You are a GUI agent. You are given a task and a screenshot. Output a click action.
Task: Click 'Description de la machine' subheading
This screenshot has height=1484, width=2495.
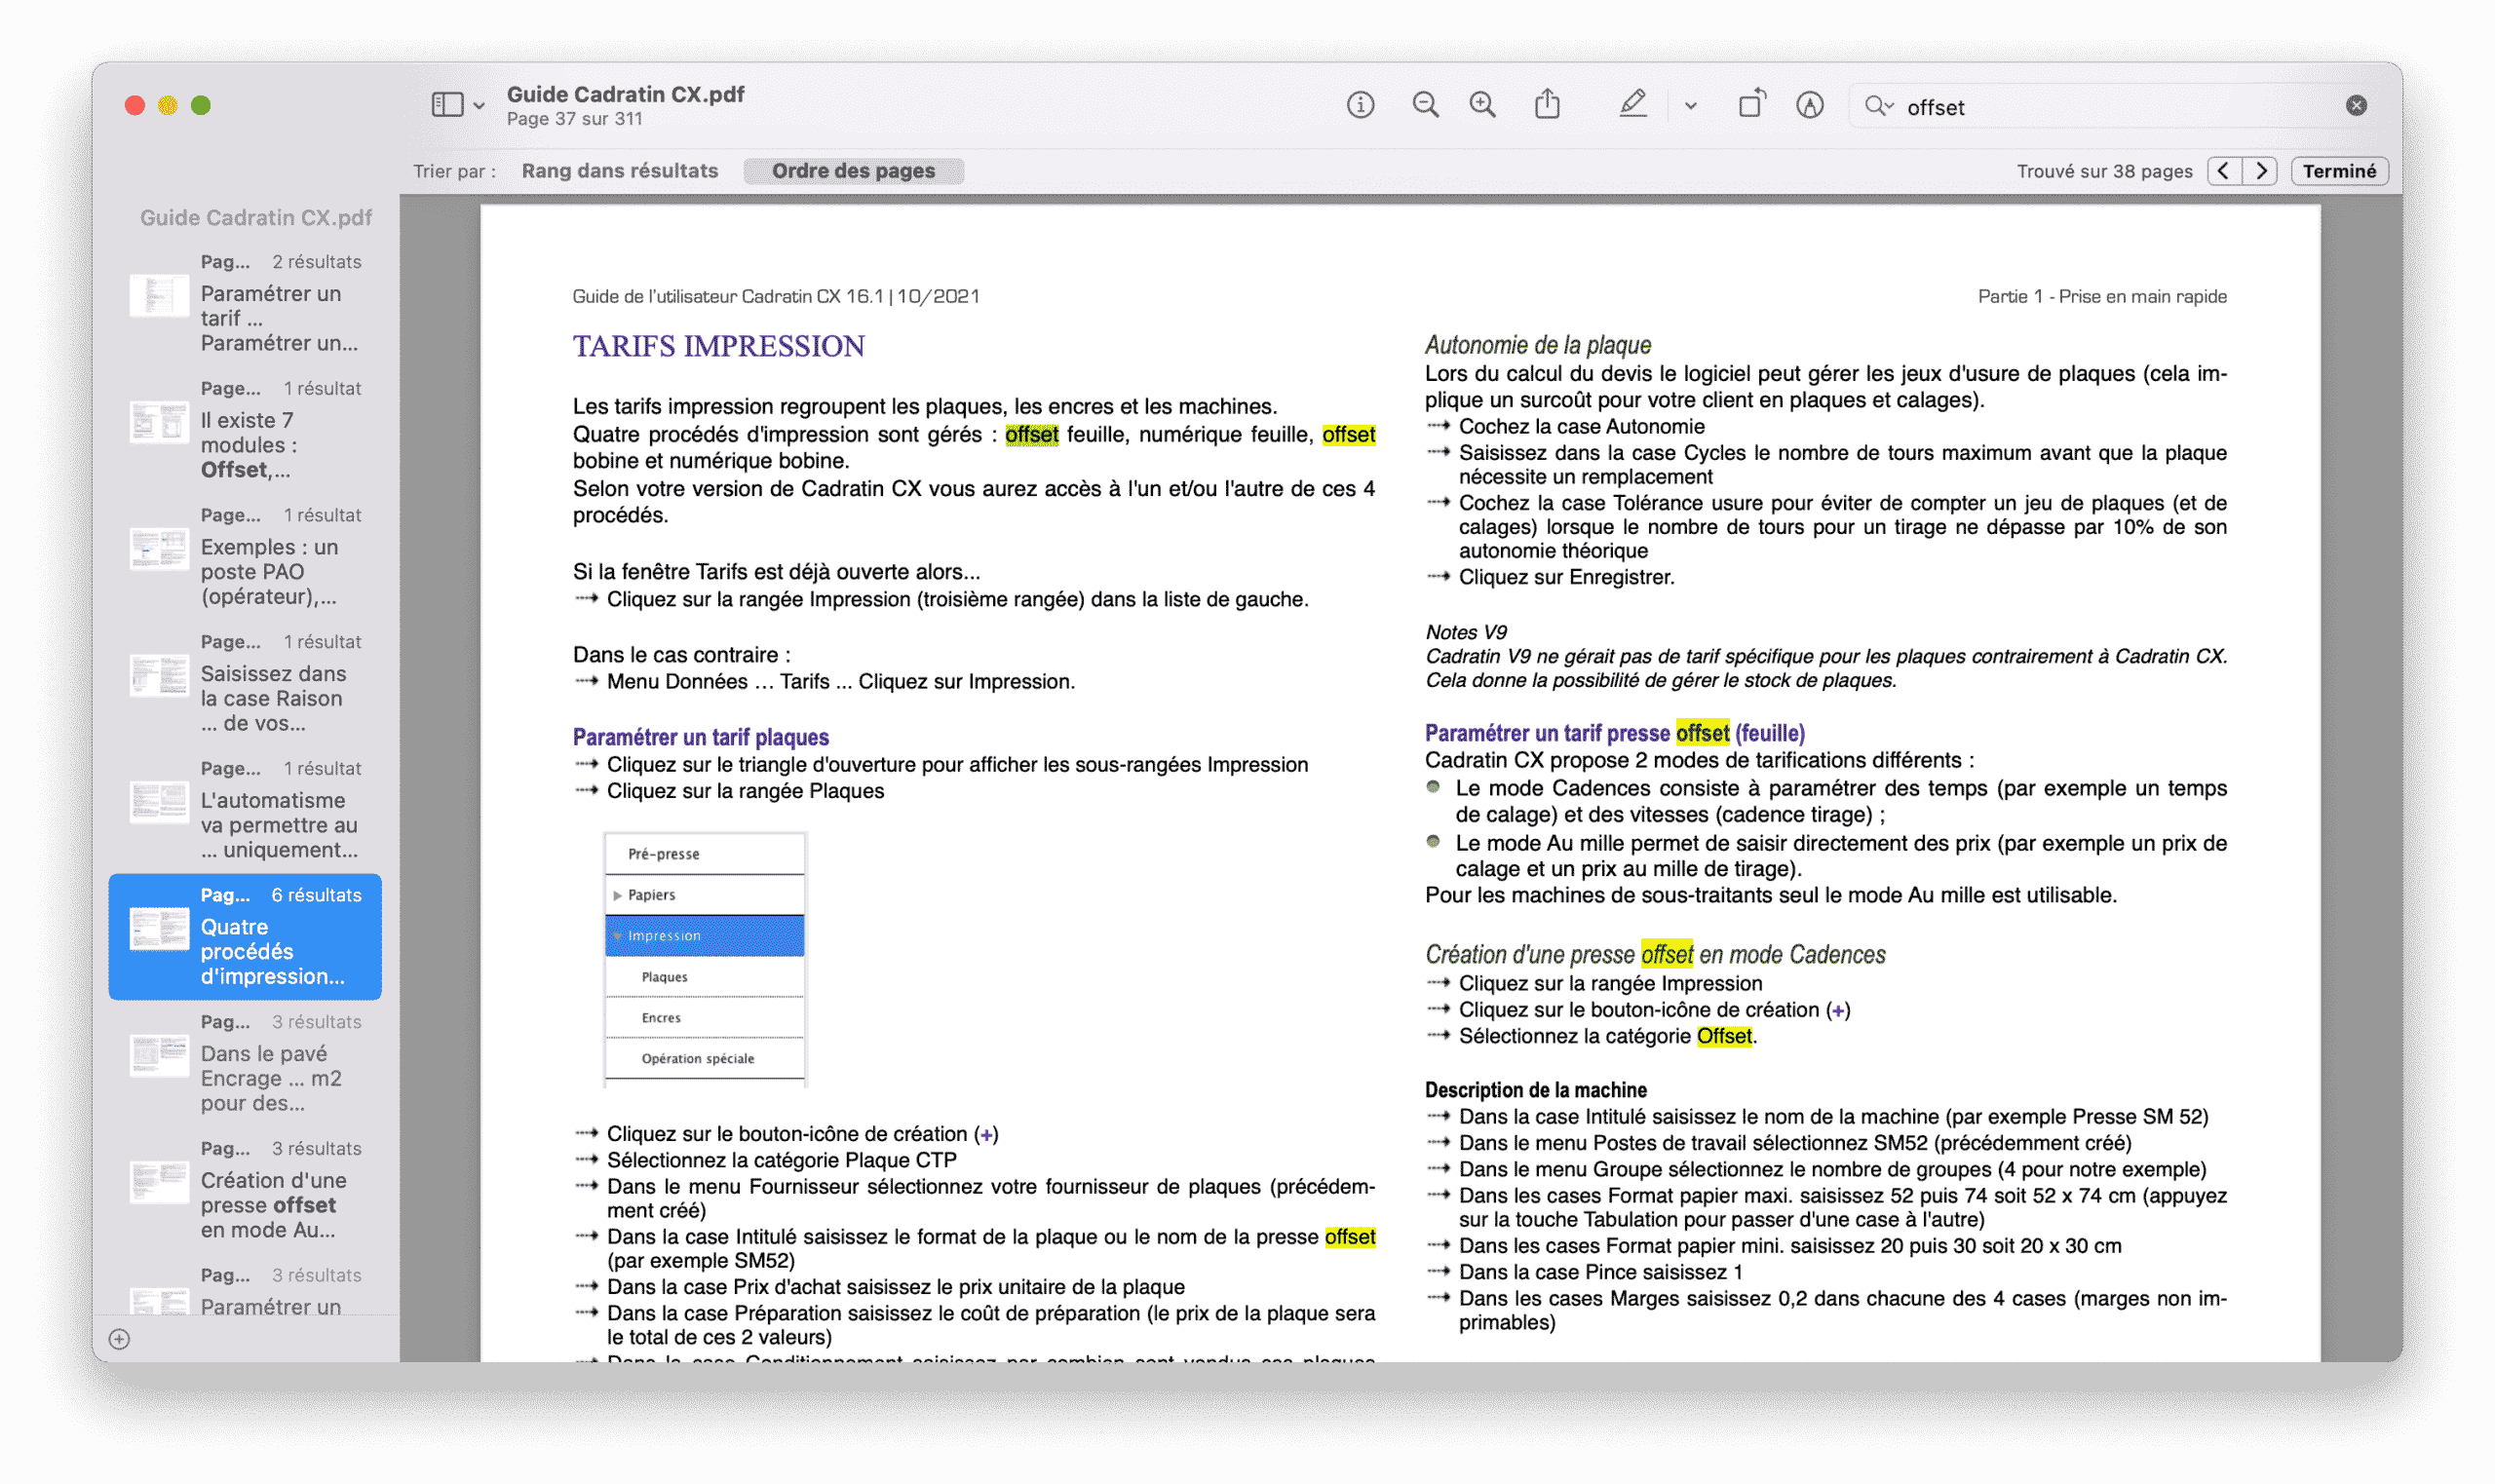tap(1535, 1090)
